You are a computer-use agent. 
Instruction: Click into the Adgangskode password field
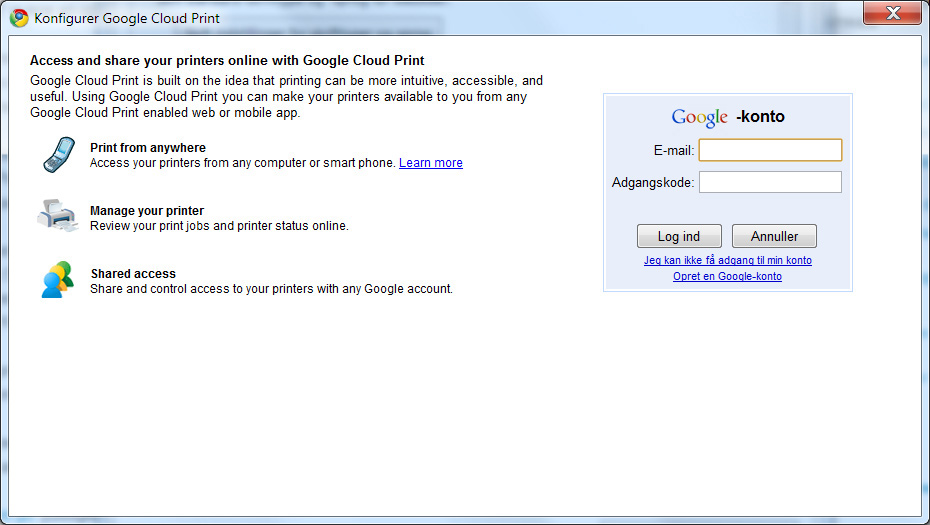tap(770, 182)
